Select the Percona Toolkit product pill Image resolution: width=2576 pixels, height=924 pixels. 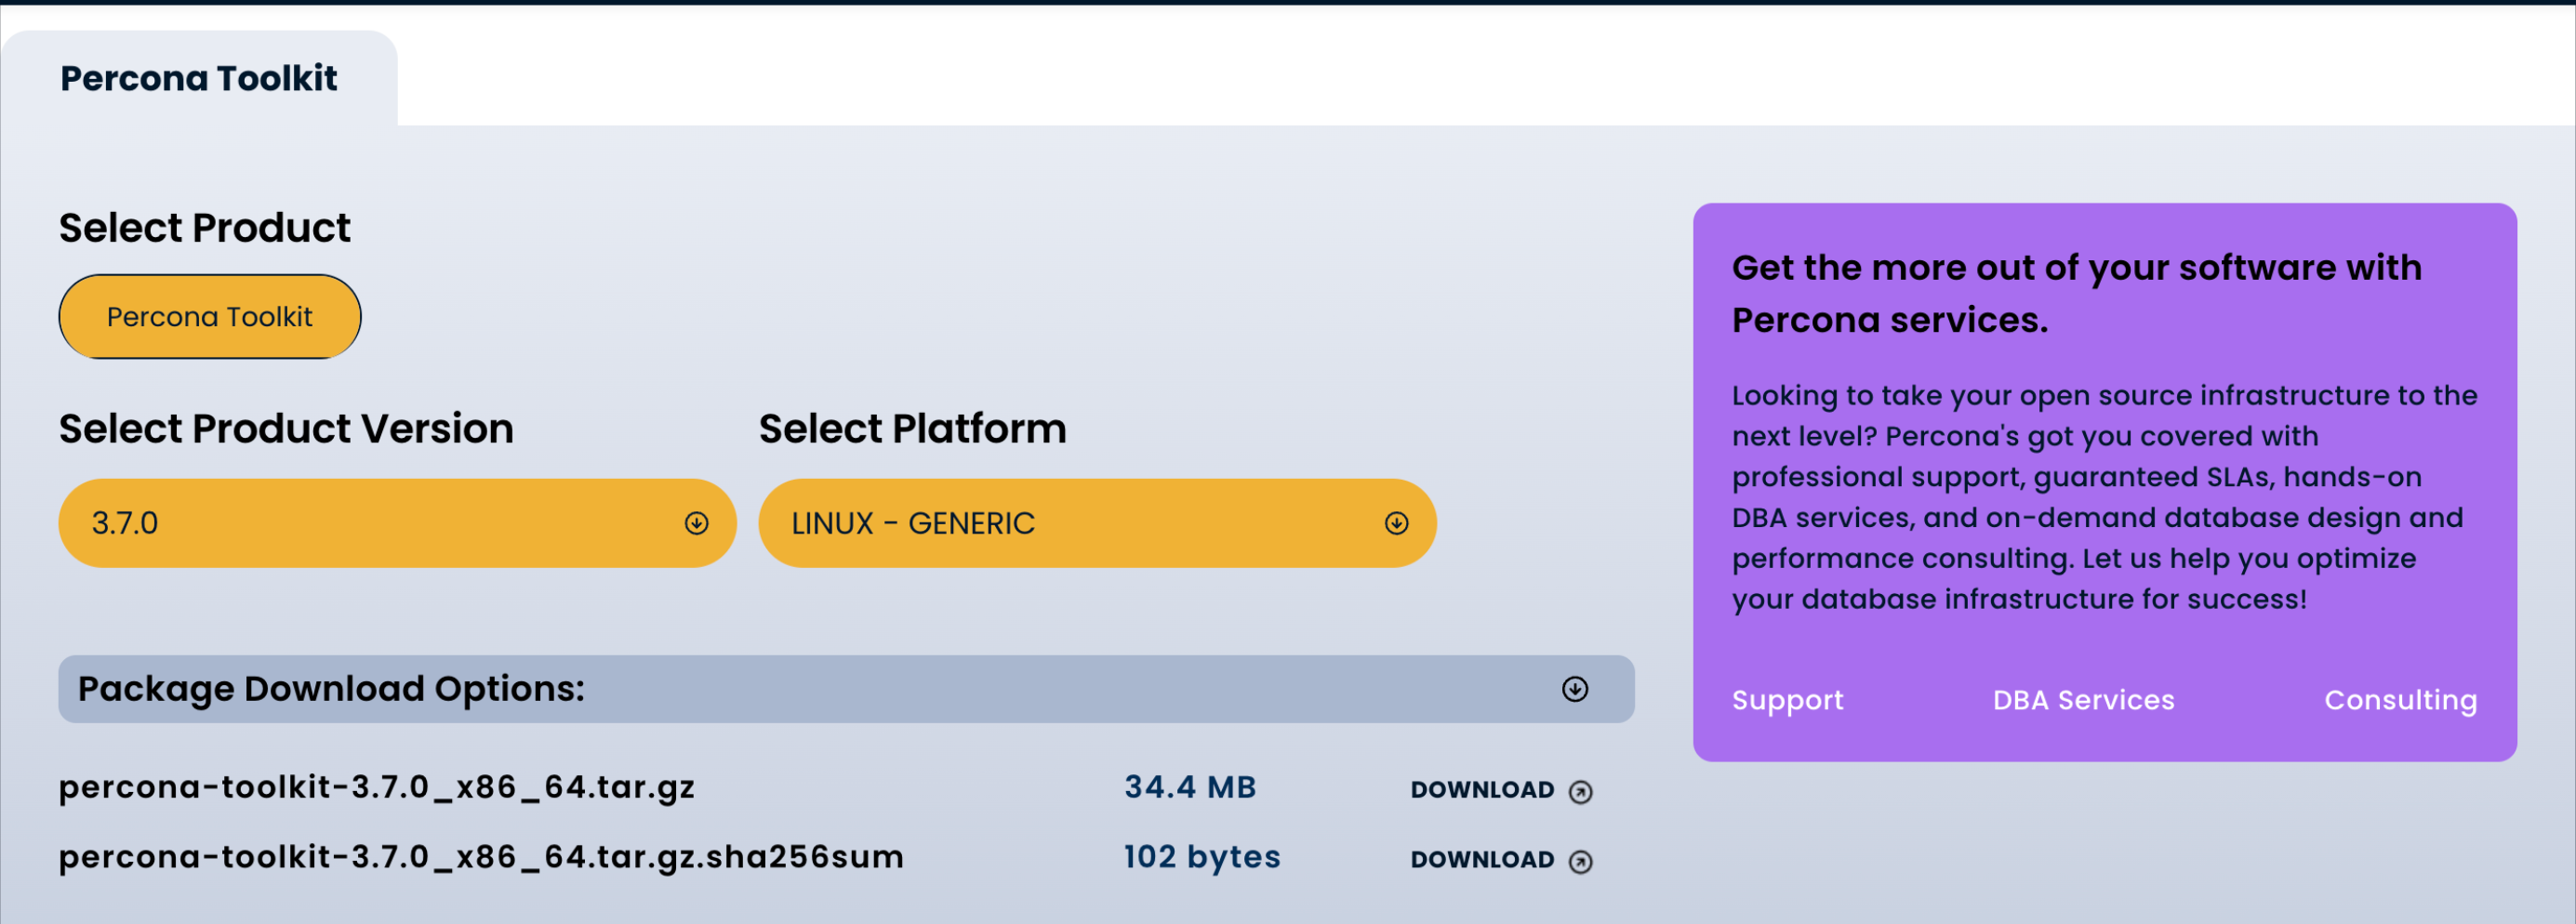(x=209, y=316)
